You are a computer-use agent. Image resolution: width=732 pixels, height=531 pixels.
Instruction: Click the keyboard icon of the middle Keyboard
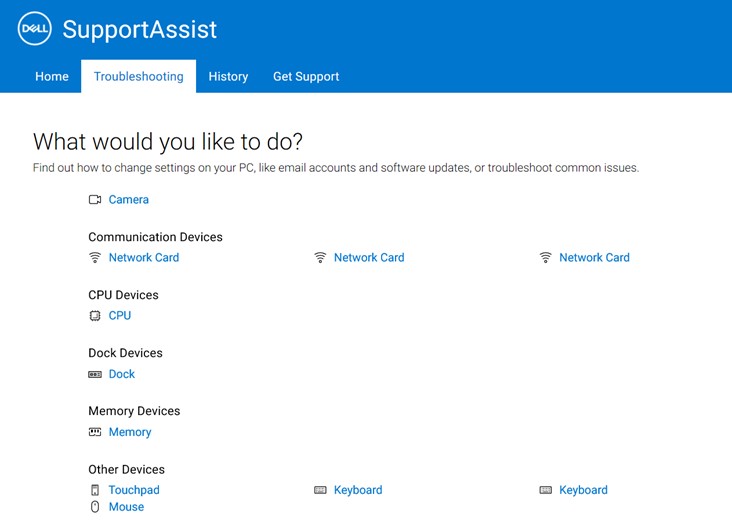(x=320, y=490)
